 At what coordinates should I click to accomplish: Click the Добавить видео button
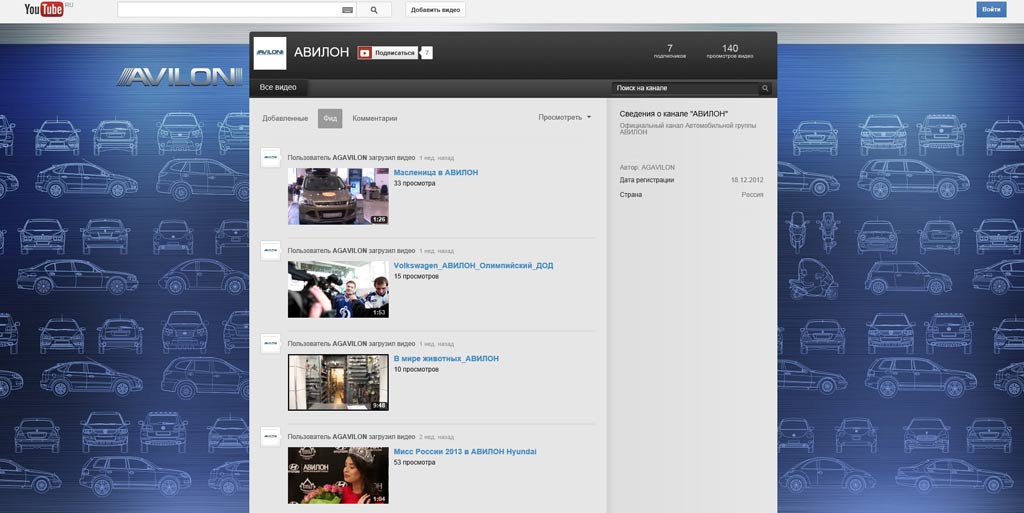pos(436,10)
